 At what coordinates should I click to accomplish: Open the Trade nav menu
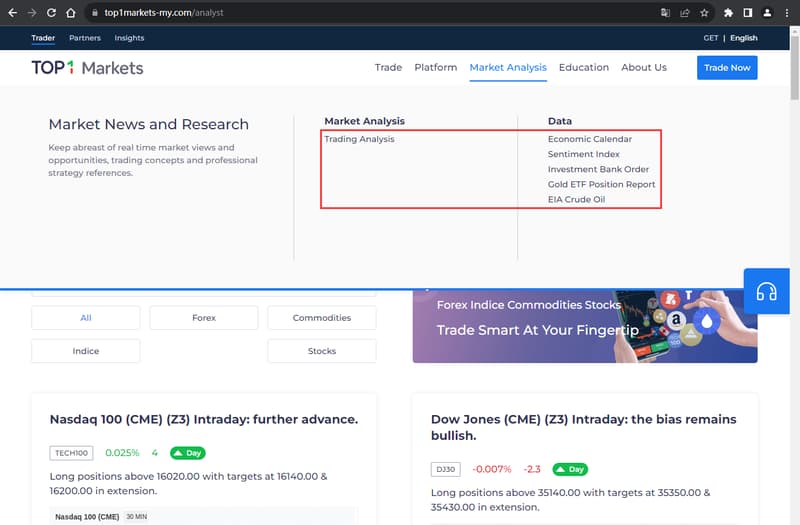coord(388,67)
